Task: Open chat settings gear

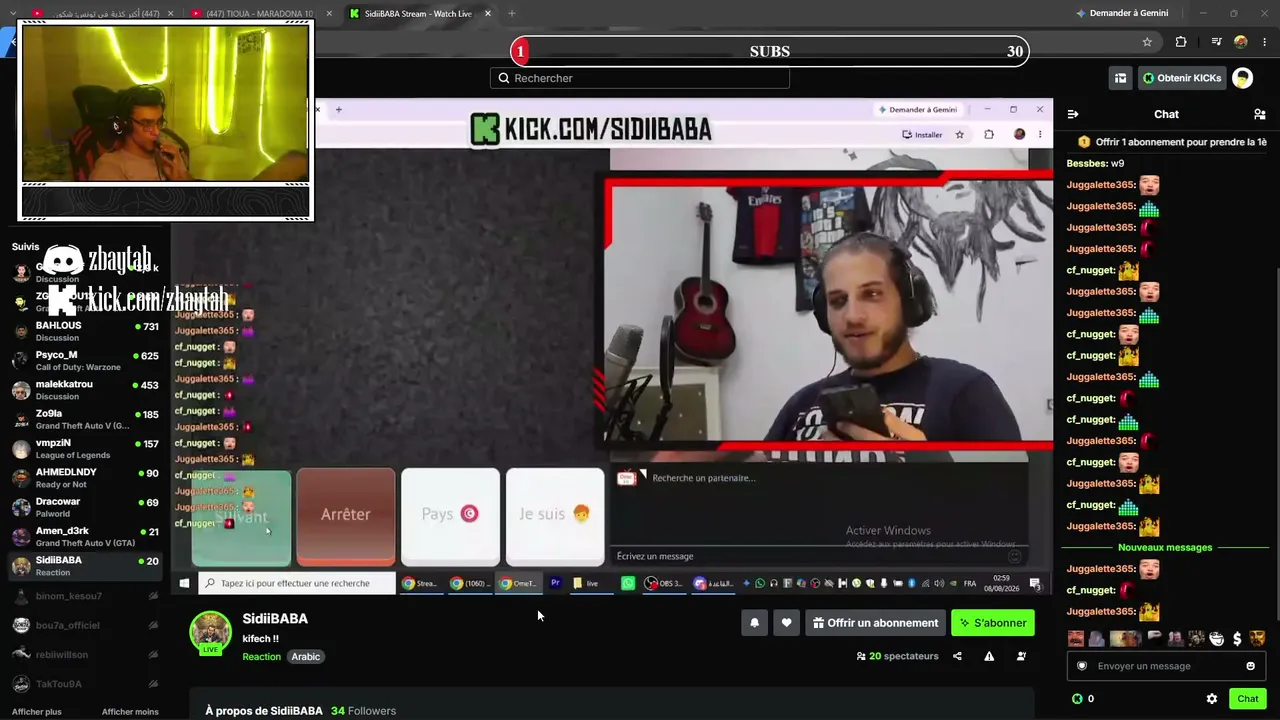Action: 1212,699
